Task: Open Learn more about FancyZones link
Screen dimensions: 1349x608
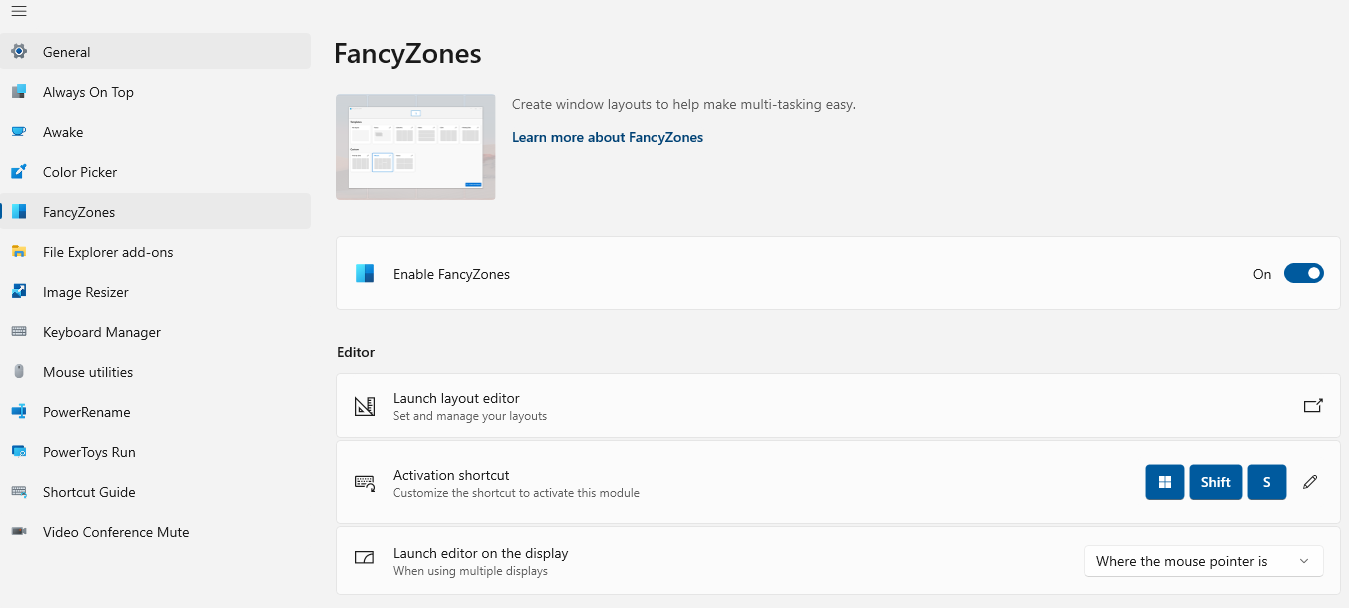Action: pos(607,137)
